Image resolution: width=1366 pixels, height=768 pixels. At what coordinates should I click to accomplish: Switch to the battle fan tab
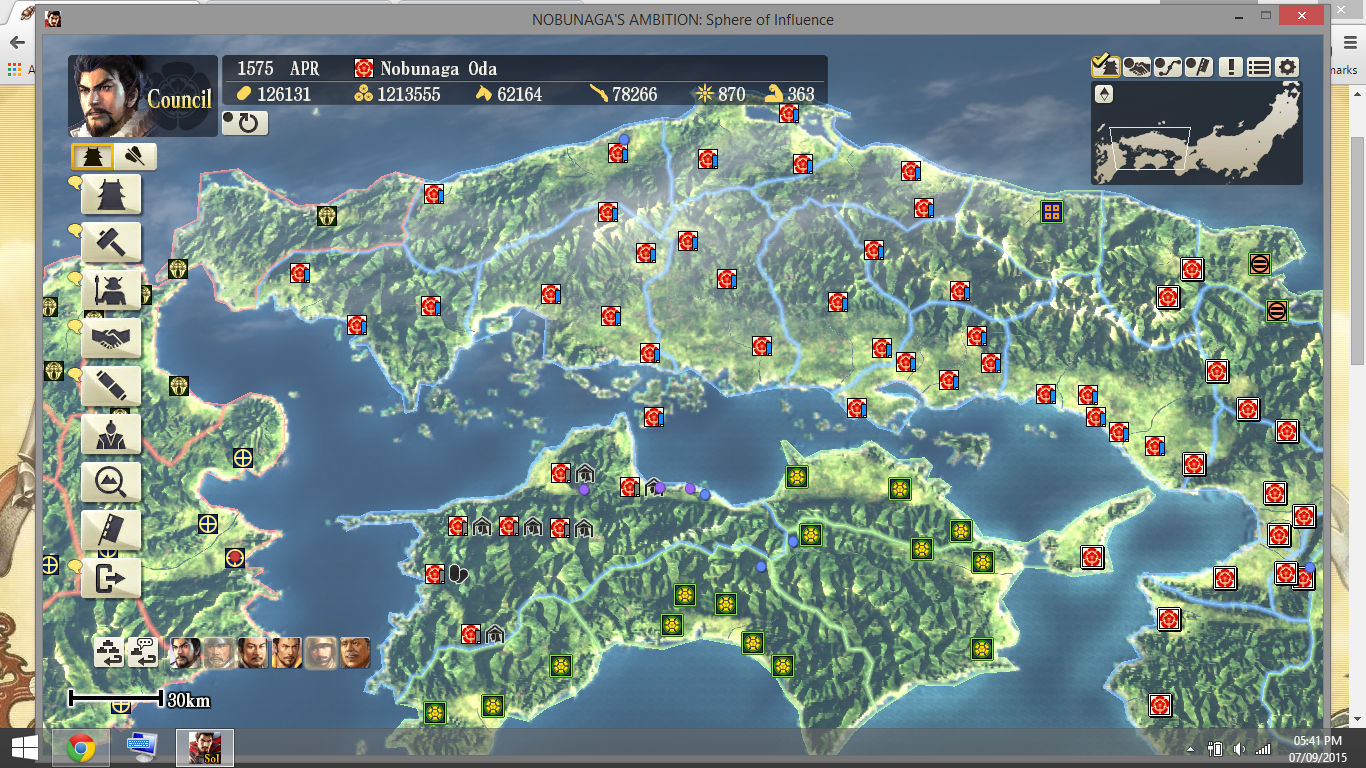135,157
